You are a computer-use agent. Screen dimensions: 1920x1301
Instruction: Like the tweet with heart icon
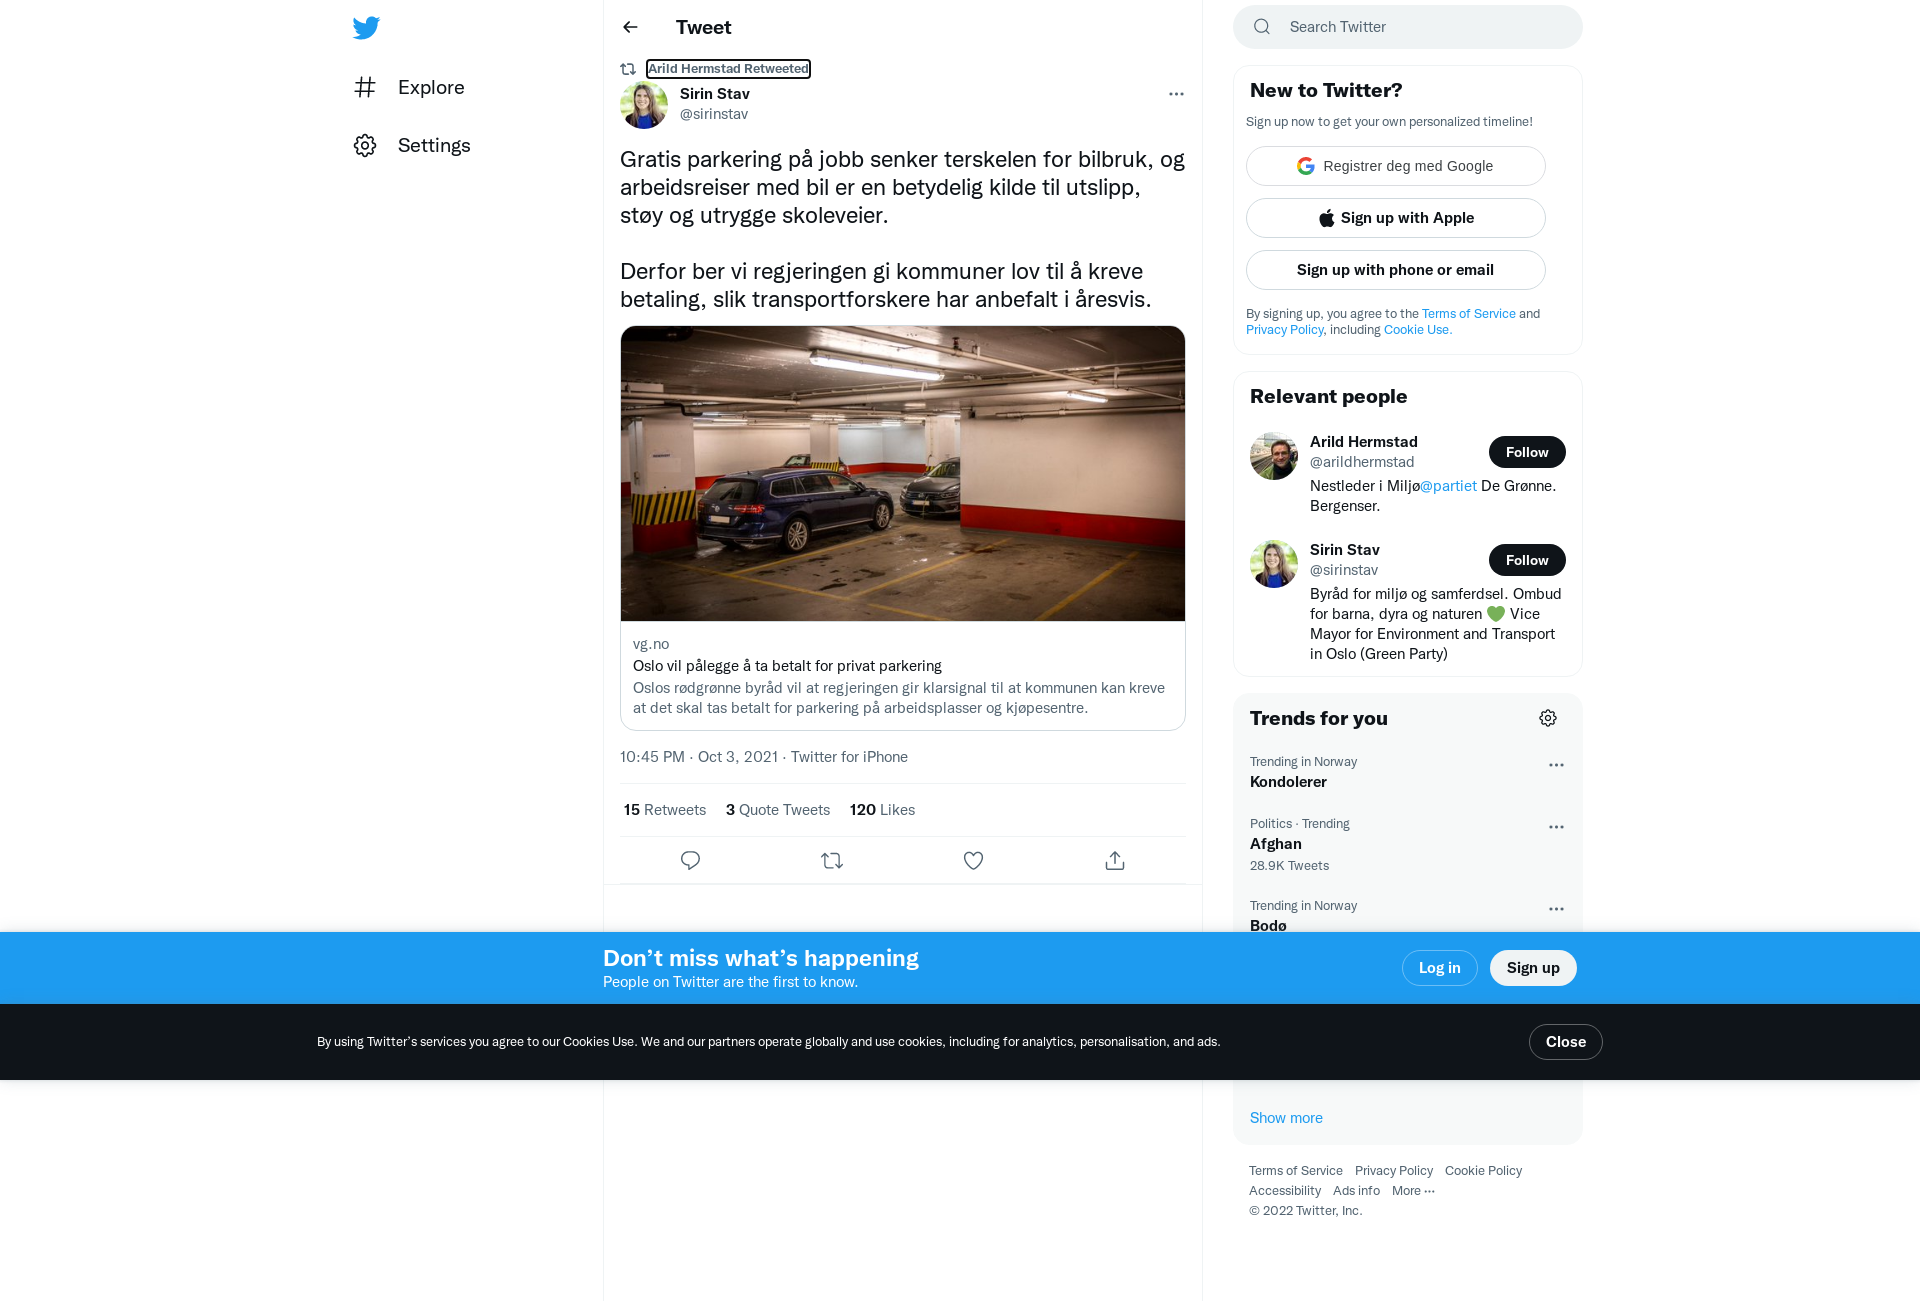coord(973,860)
